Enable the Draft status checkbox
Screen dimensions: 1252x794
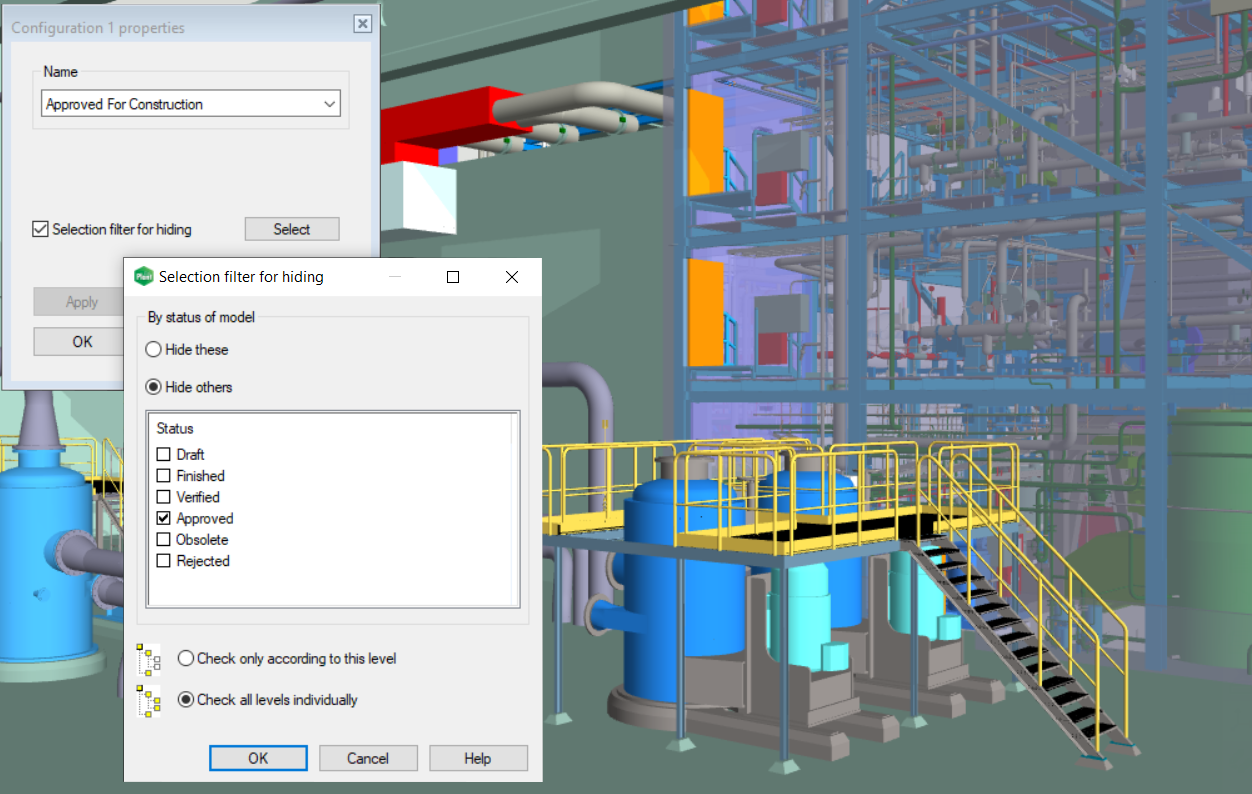click(164, 455)
